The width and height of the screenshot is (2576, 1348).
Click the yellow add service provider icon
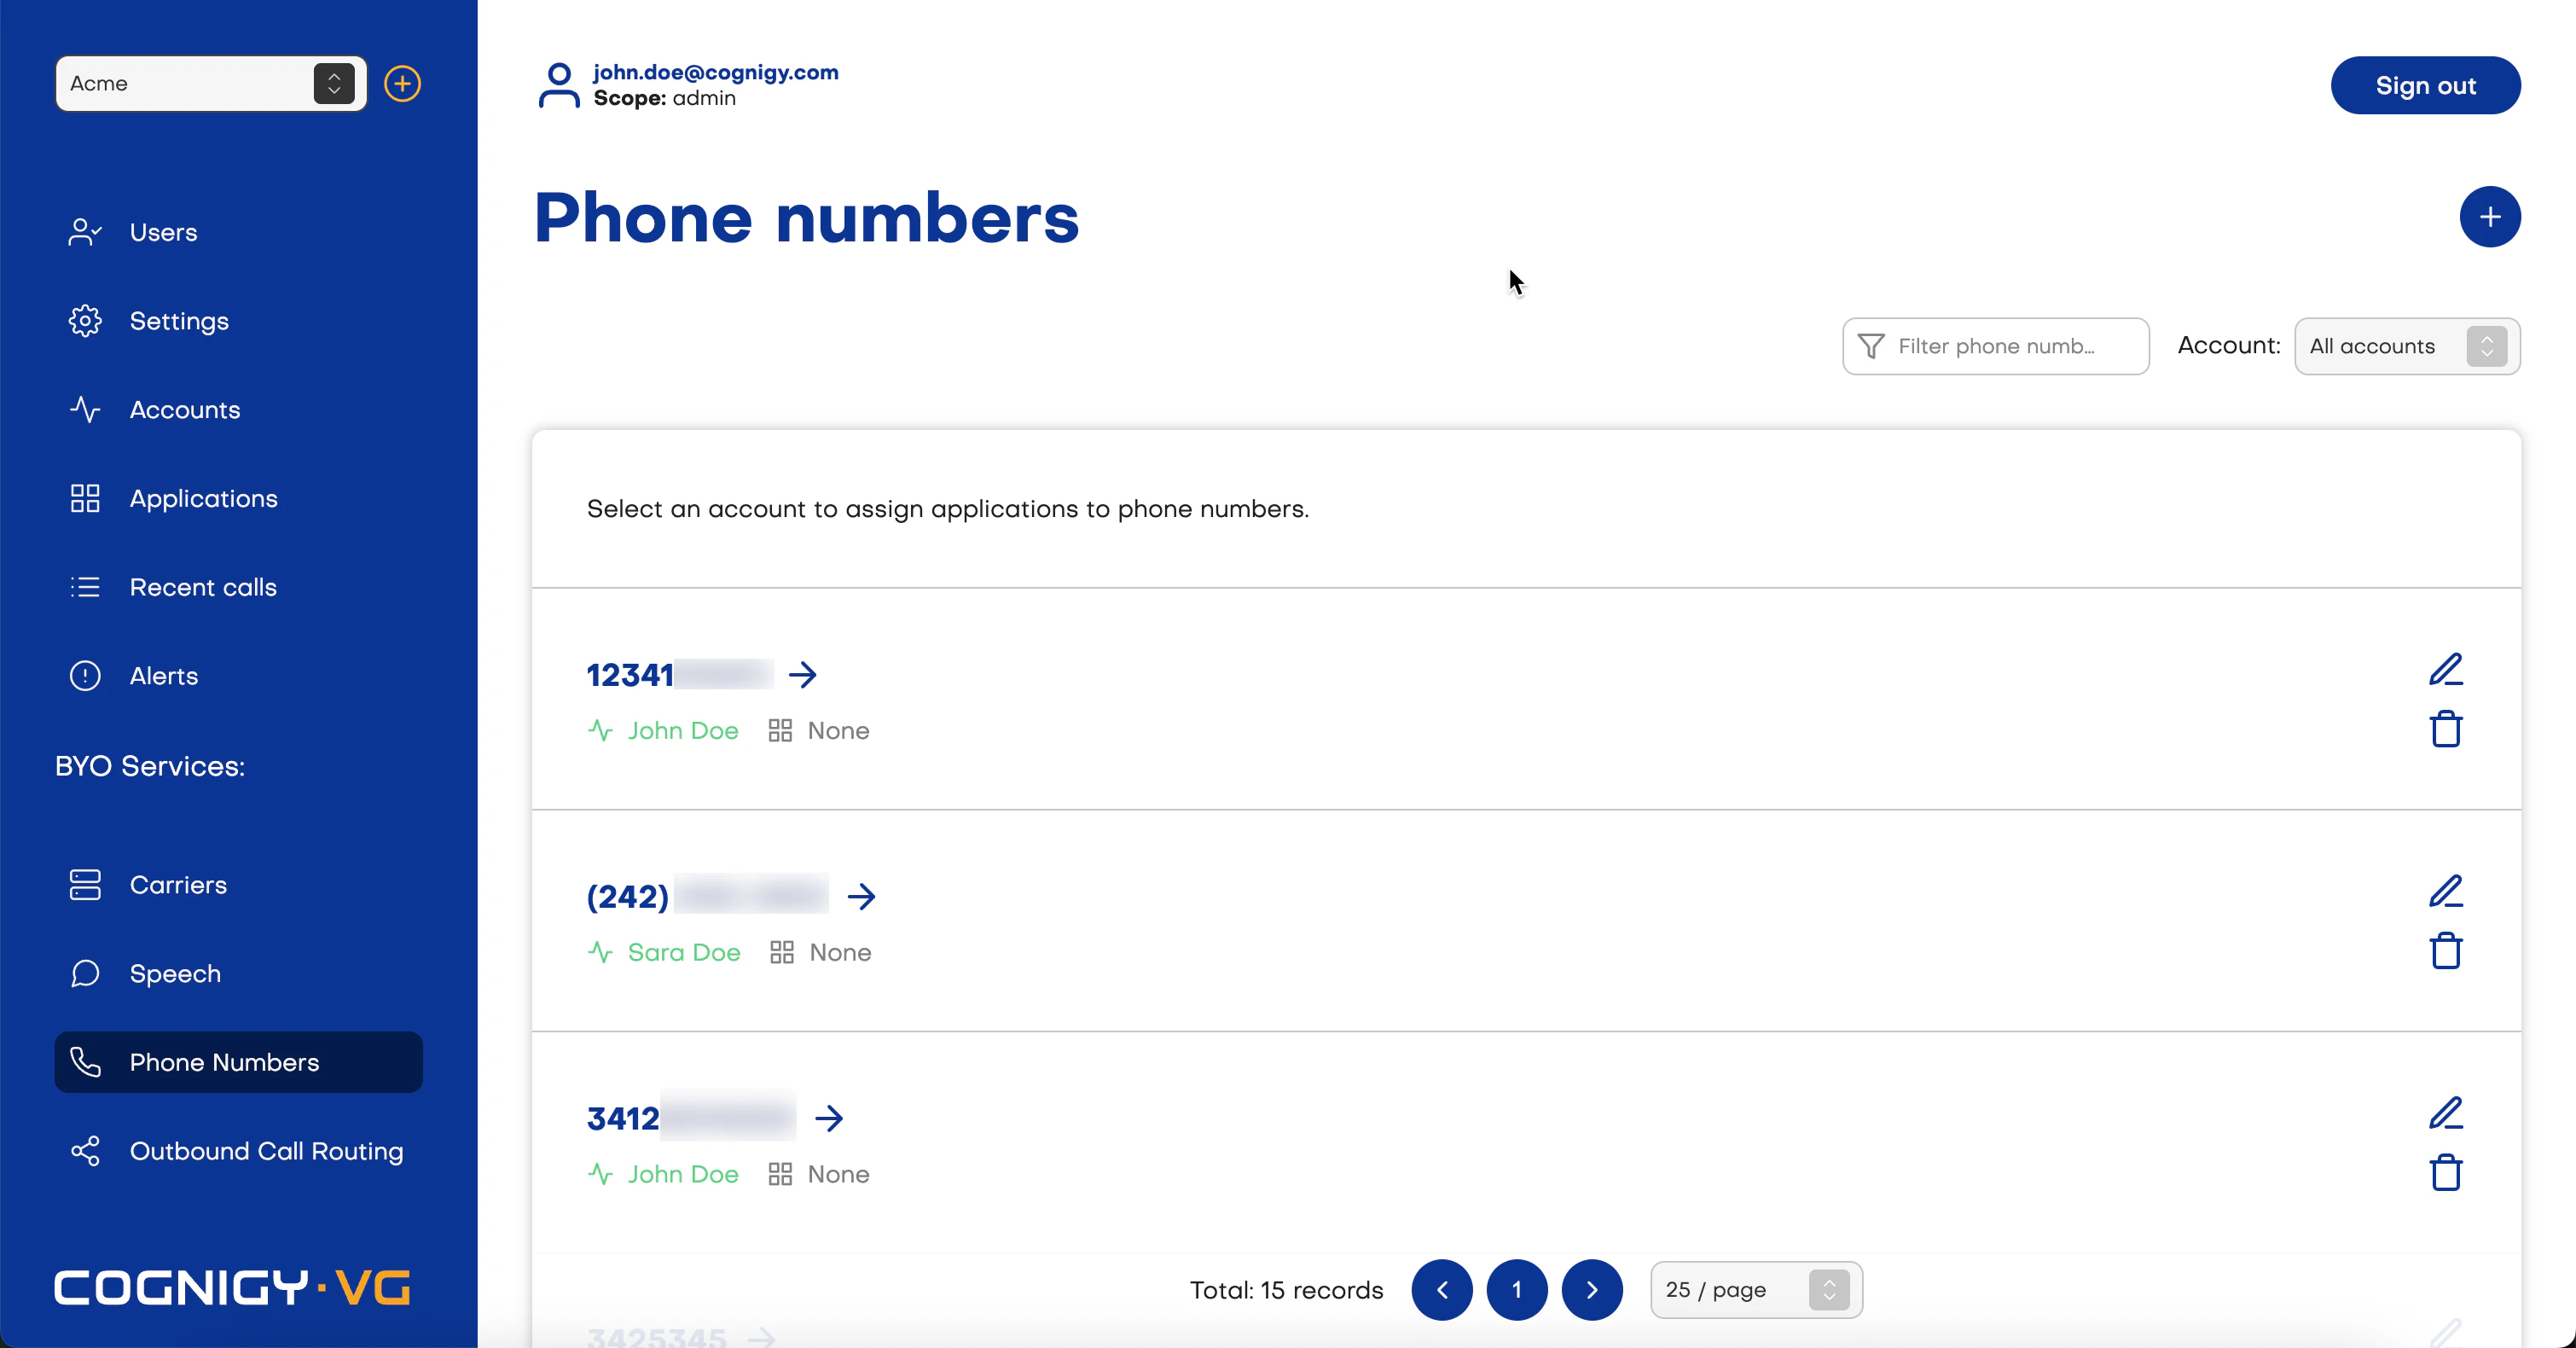[x=402, y=84]
